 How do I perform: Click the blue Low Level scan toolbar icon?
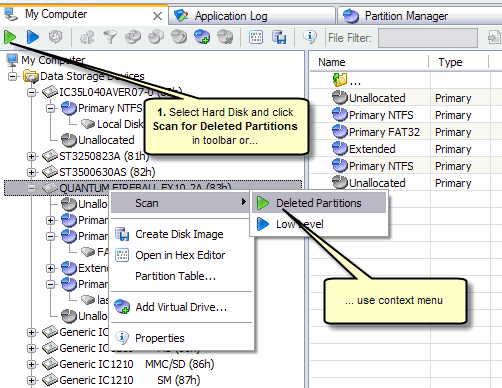click(33, 37)
